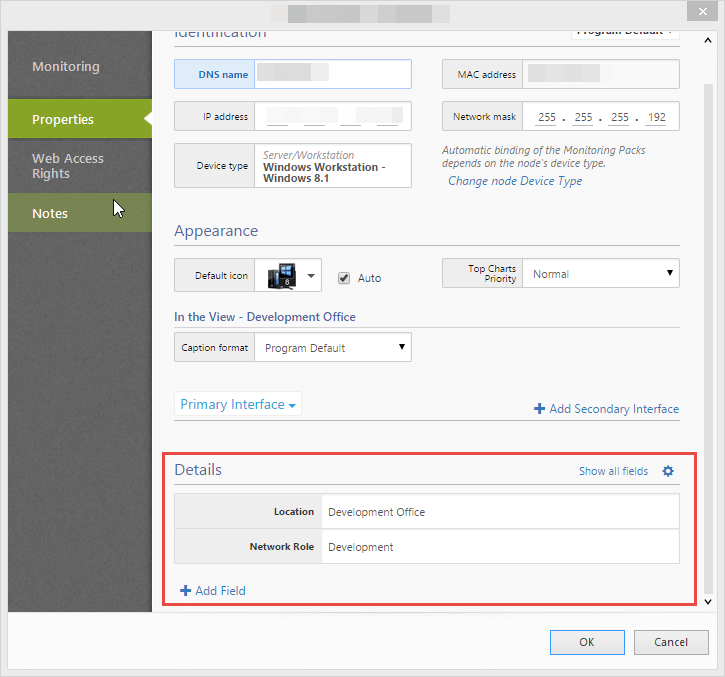Click the plus icon beside Add Secondary Interface

539,409
